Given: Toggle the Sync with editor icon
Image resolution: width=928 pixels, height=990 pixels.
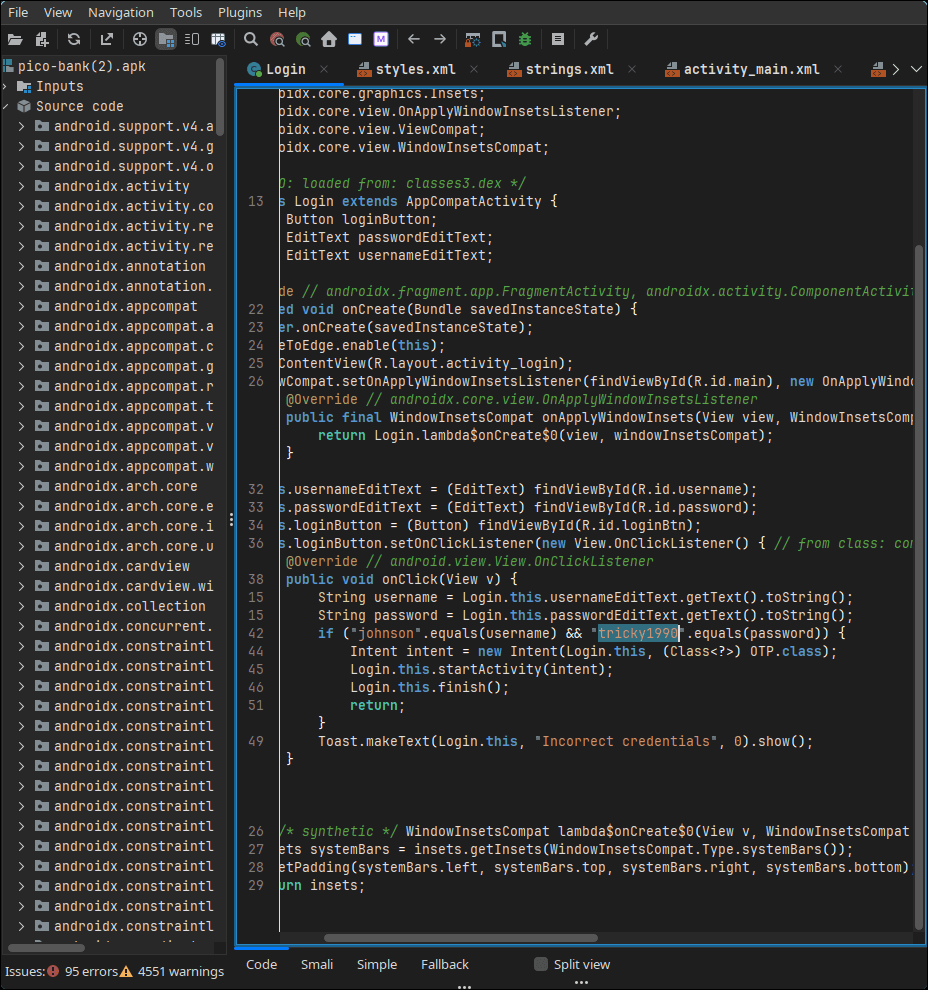Looking at the screenshot, I should [x=140, y=40].
